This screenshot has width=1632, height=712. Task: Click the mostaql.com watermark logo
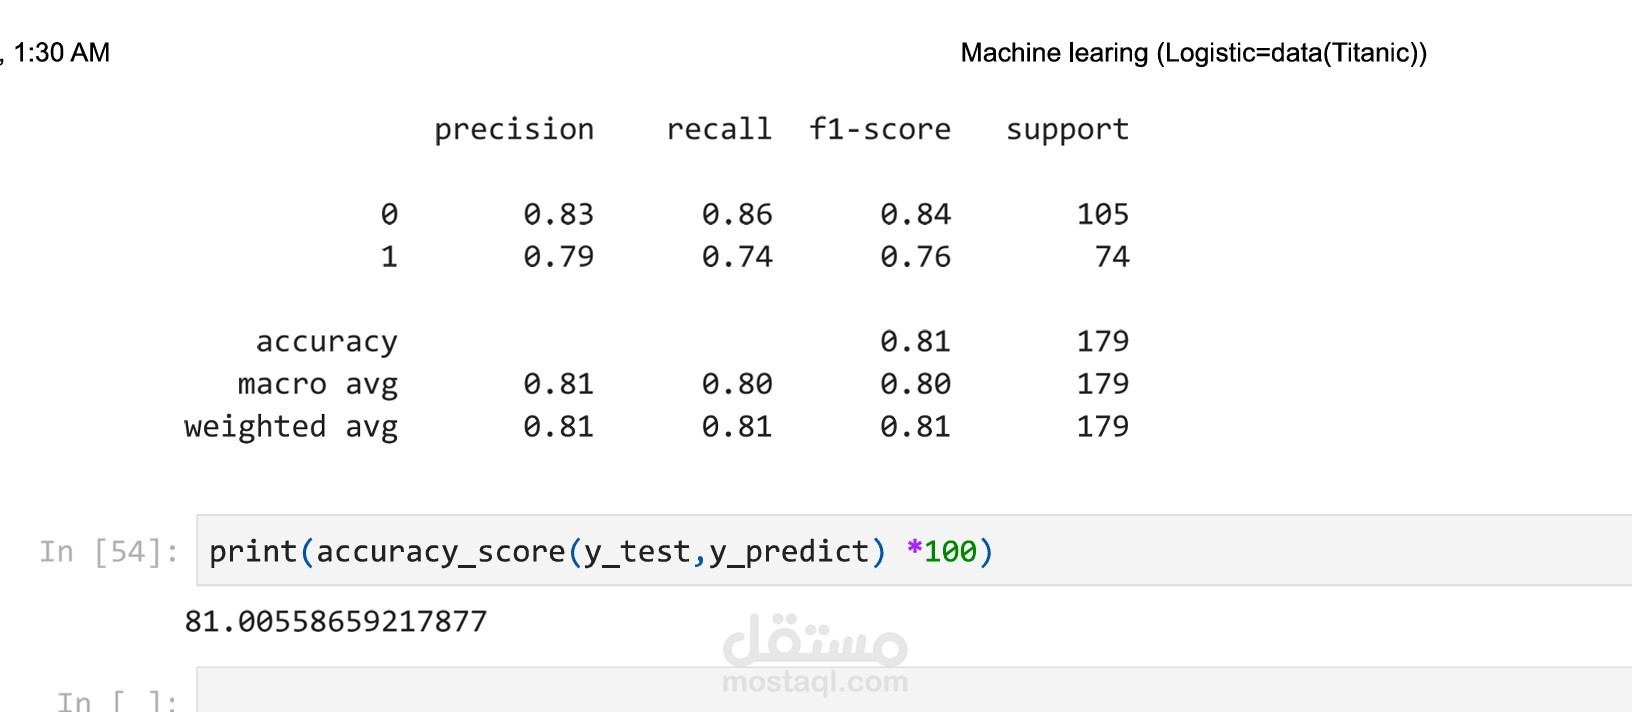point(815,654)
